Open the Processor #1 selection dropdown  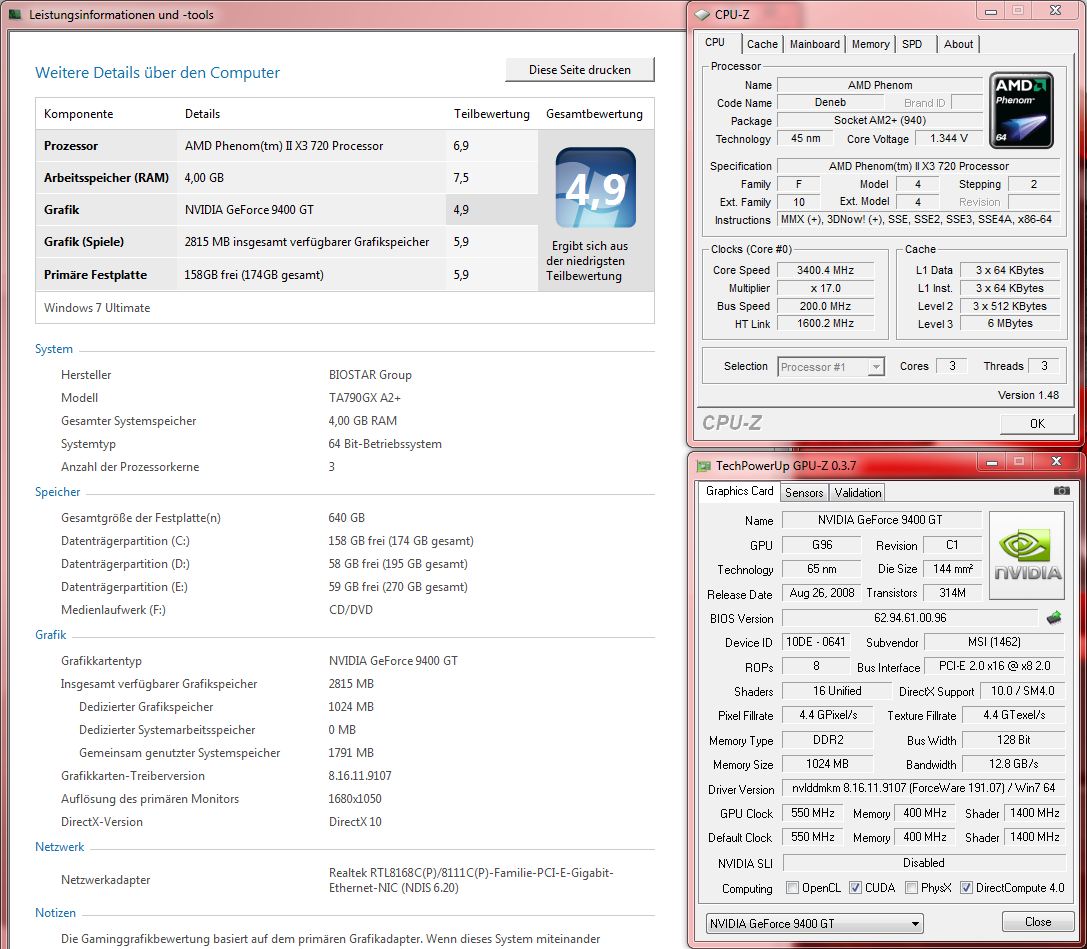[x=830, y=367]
